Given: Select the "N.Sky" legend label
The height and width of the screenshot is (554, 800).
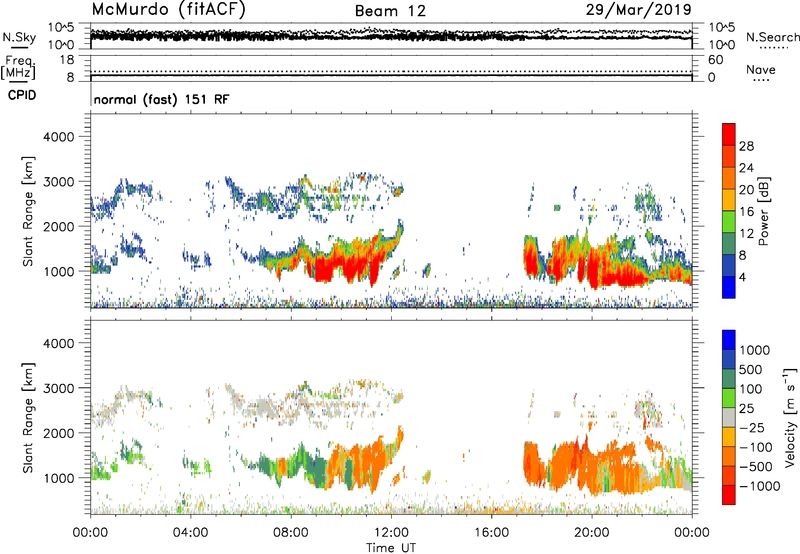Looking at the screenshot, I should [19, 37].
